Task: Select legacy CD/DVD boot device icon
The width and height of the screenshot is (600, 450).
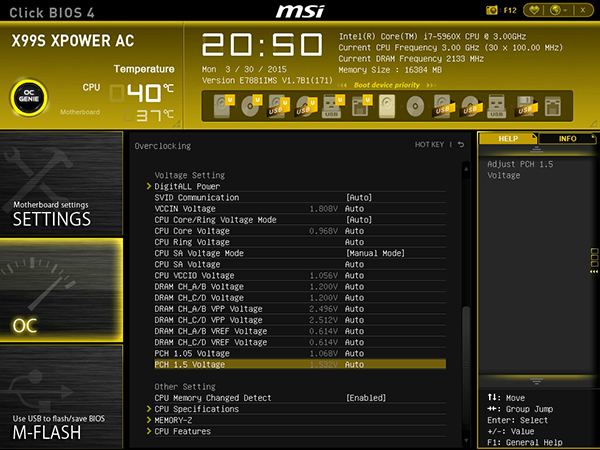Action: [415, 106]
